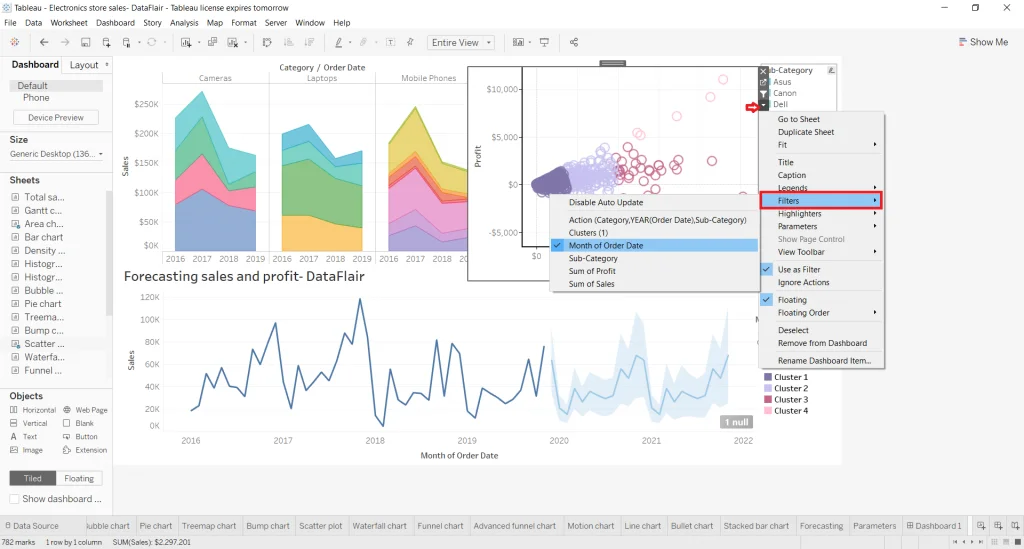Image resolution: width=1024 pixels, height=549 pixels.
Task: Expand the View Toolbar submenu
Action: pyautogui.click(x=822, y=252)
